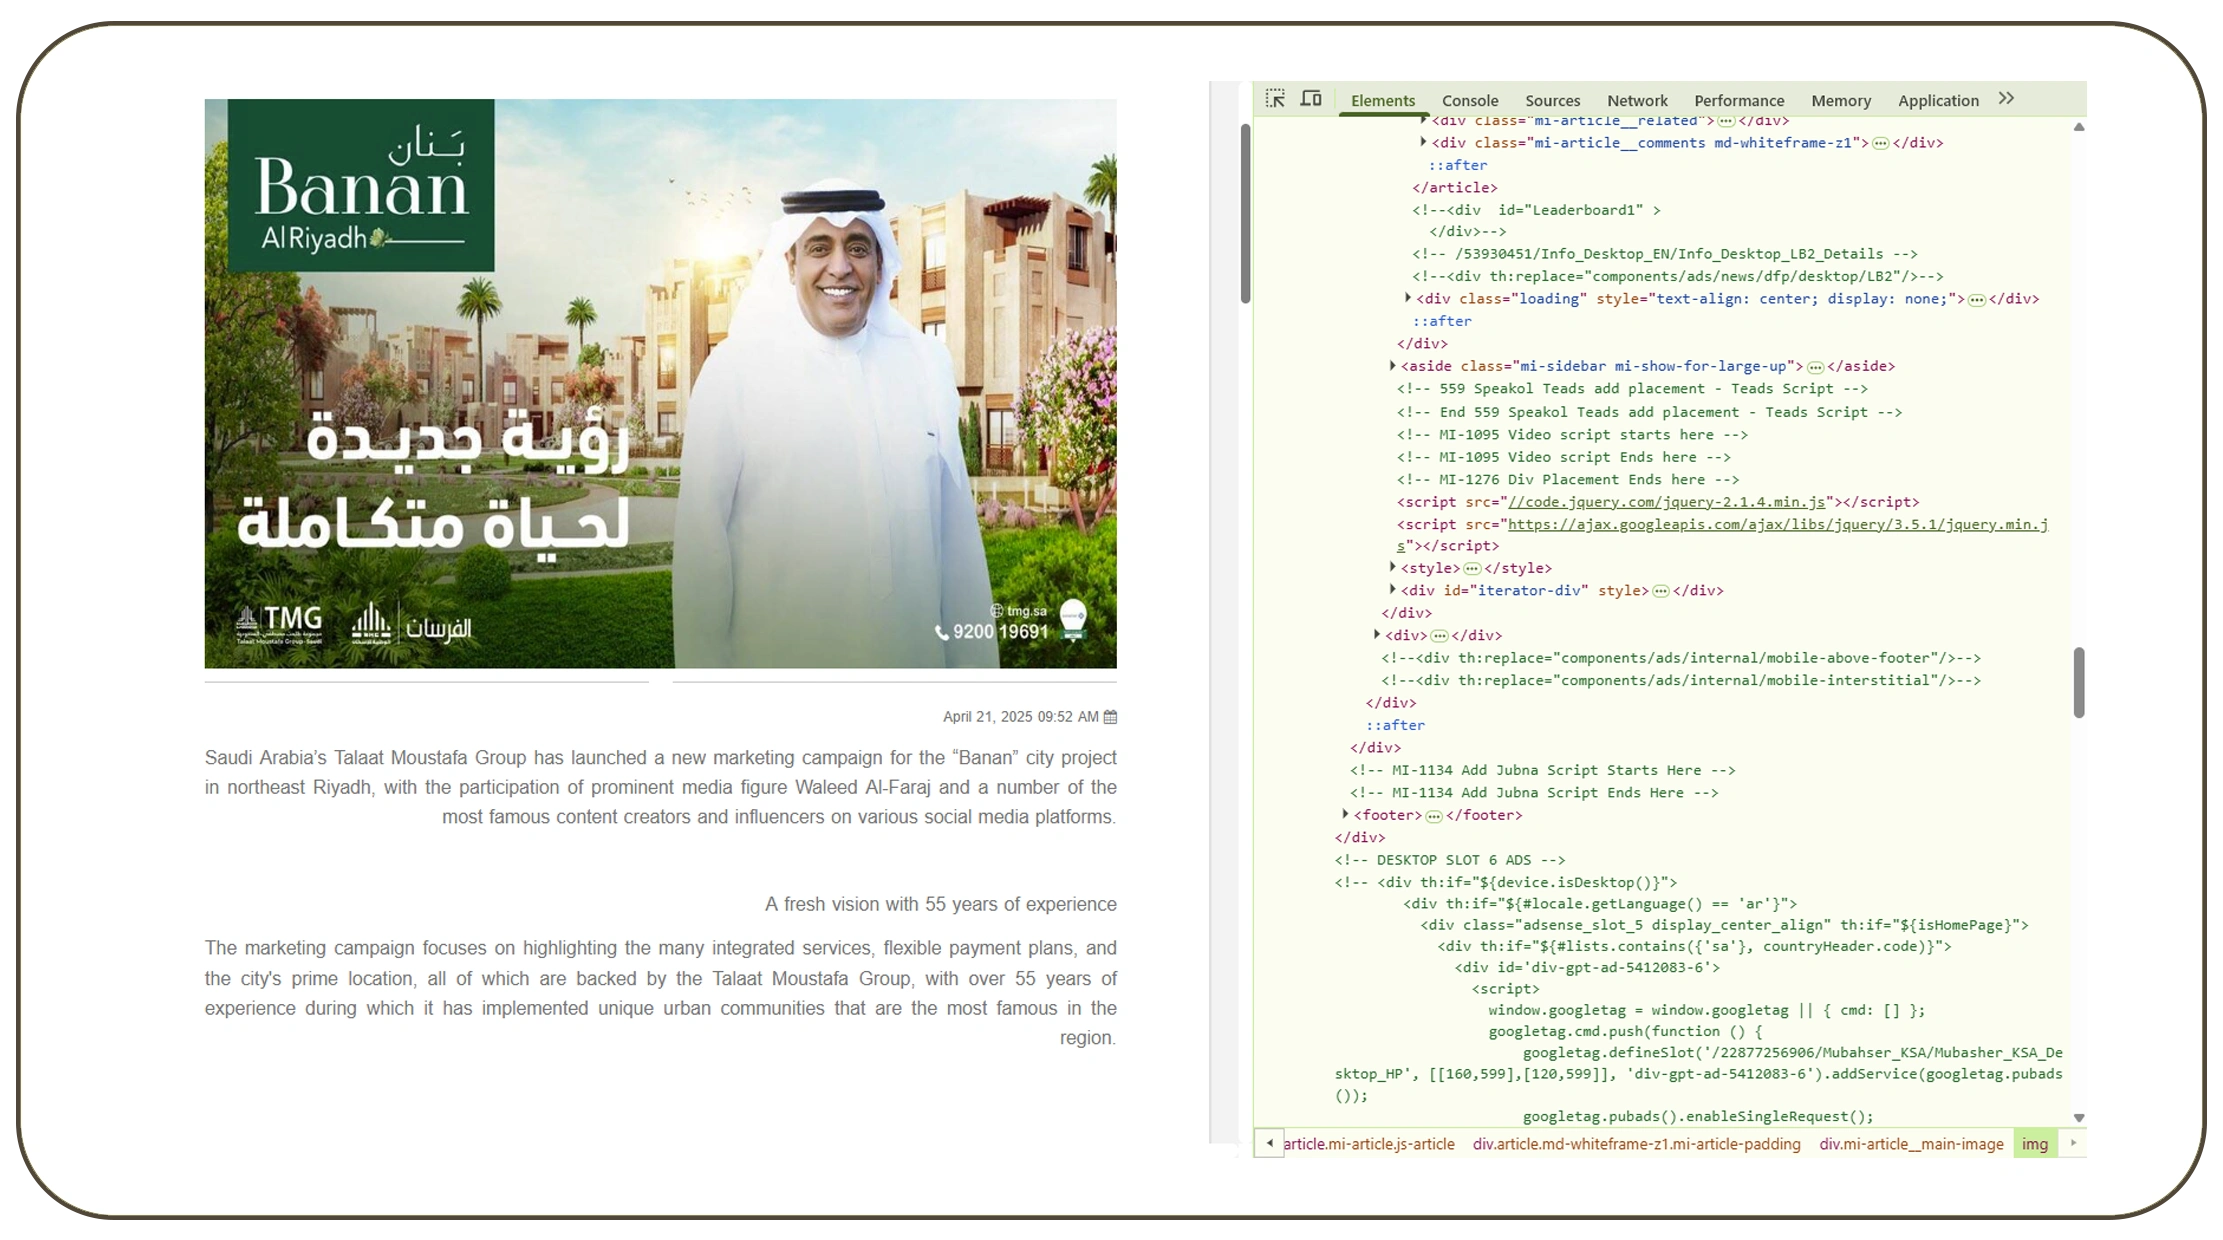Image resolution: width=2223 pixels, height=1240 pixels.
Task: Click ellipsis badge in mi-article__related row
Action: pos(1726,121)
